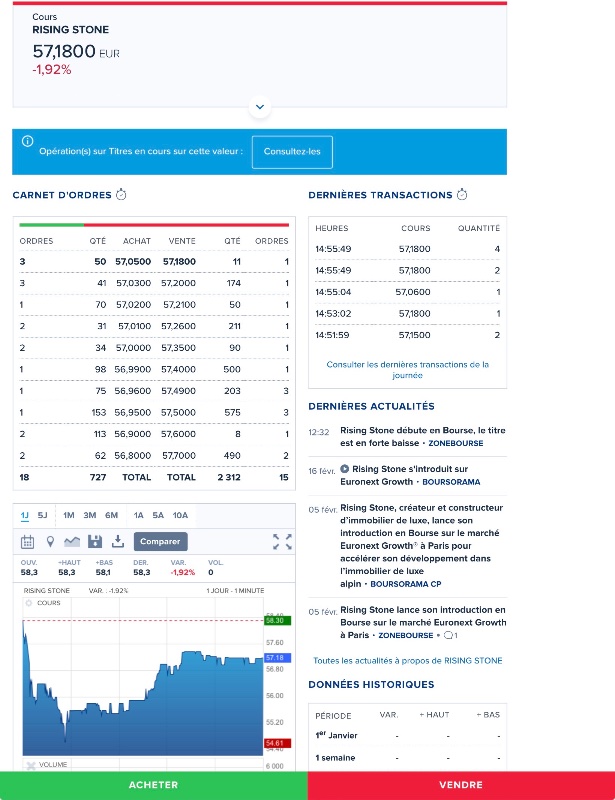Screen dimensions: 615x800
Task: Change chart type with area chart icon
Action: click(x=73, y=541)
